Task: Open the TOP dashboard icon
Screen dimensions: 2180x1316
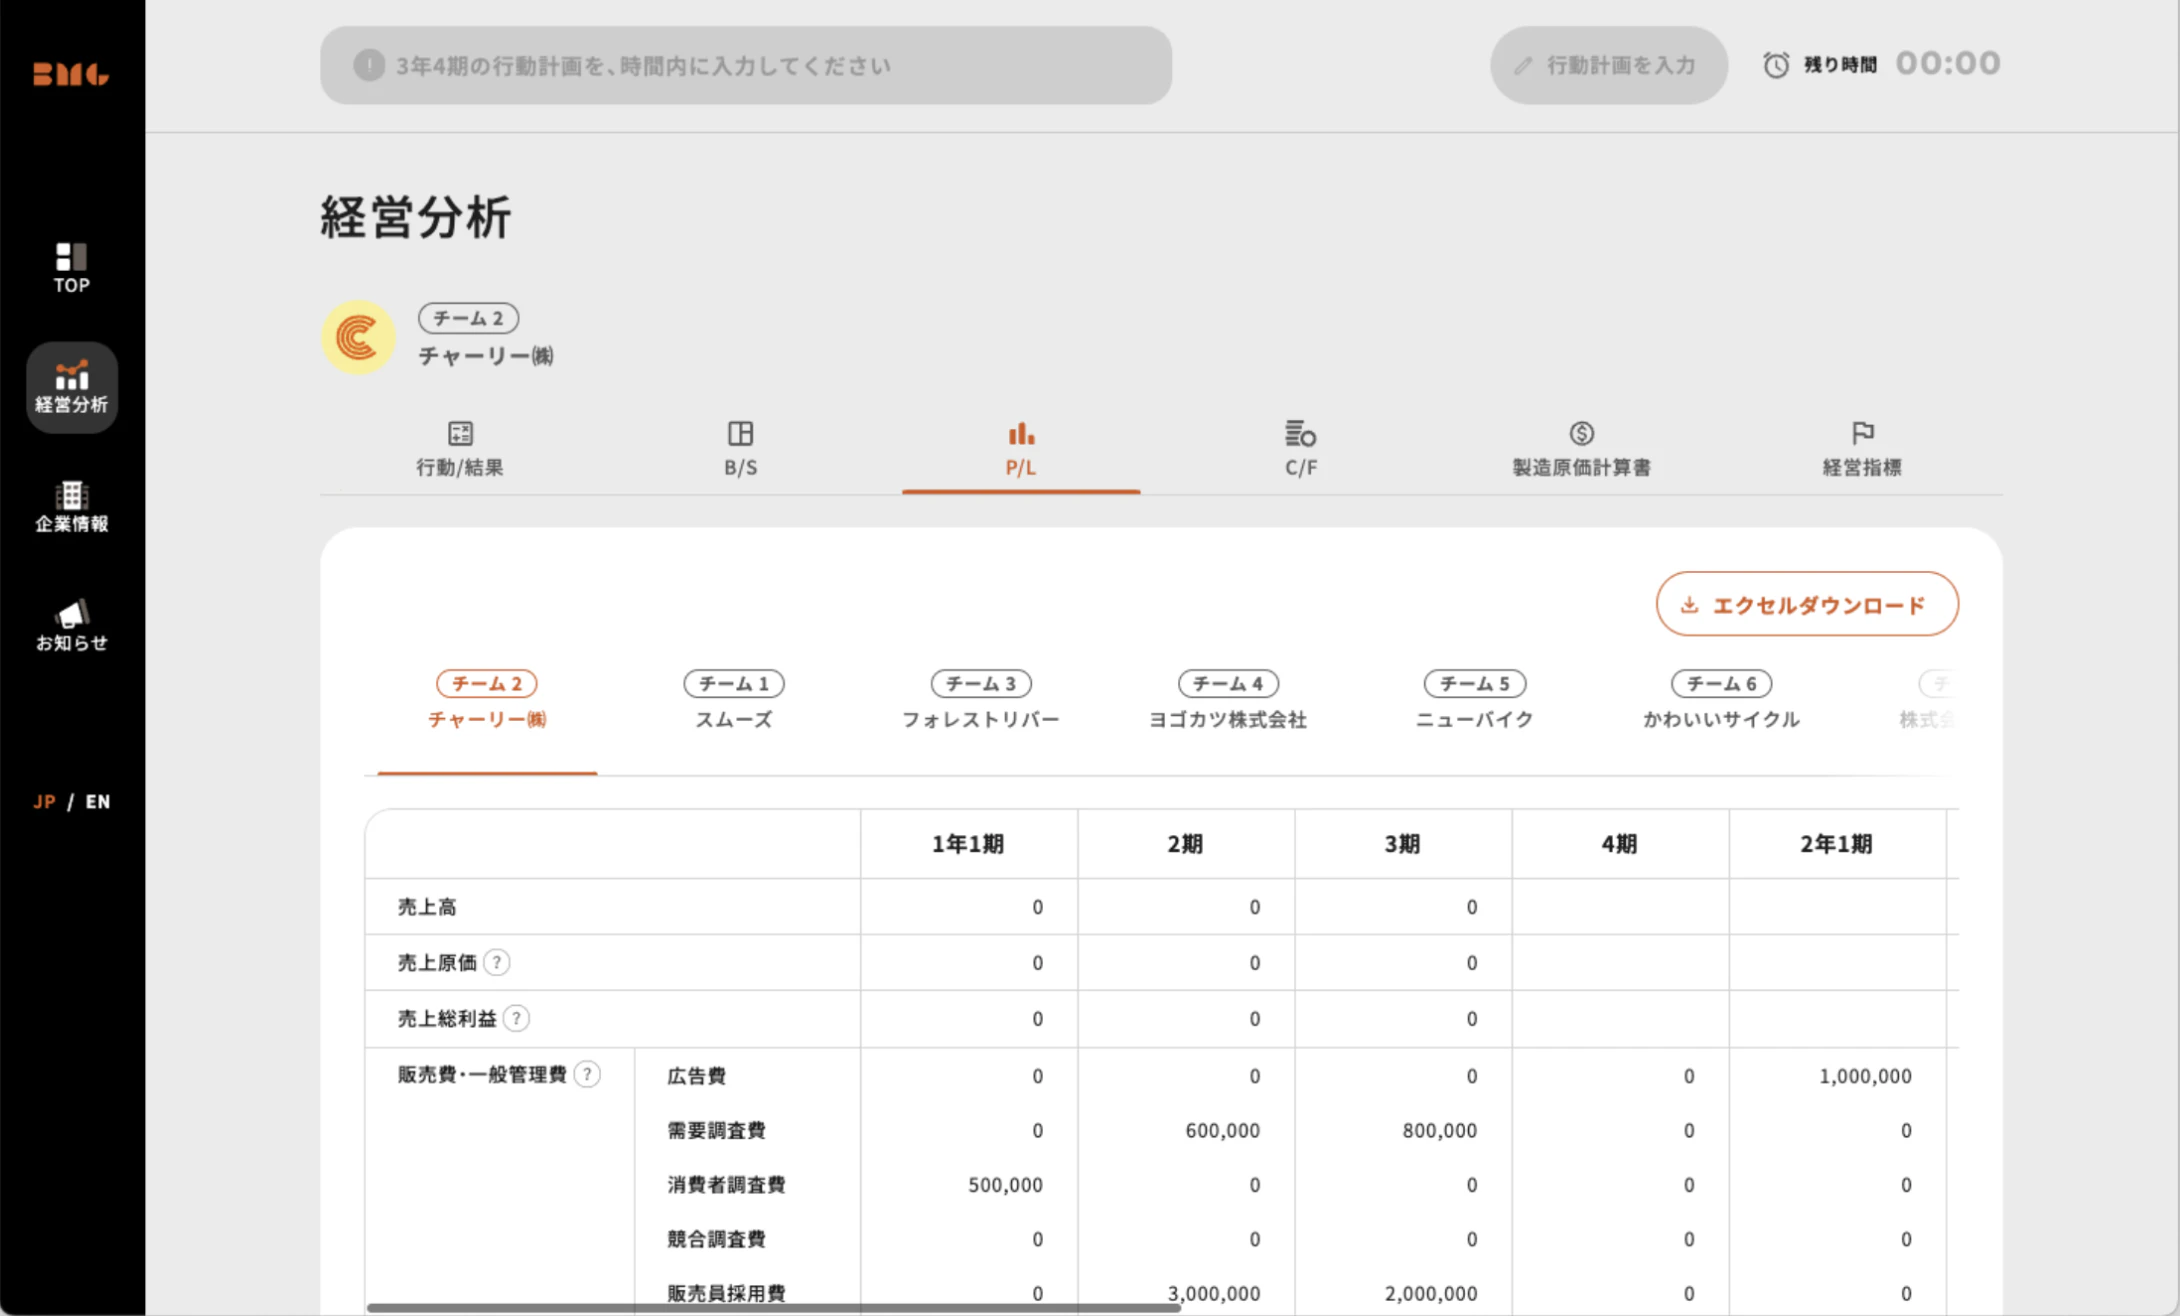Action: click(71, 268)
